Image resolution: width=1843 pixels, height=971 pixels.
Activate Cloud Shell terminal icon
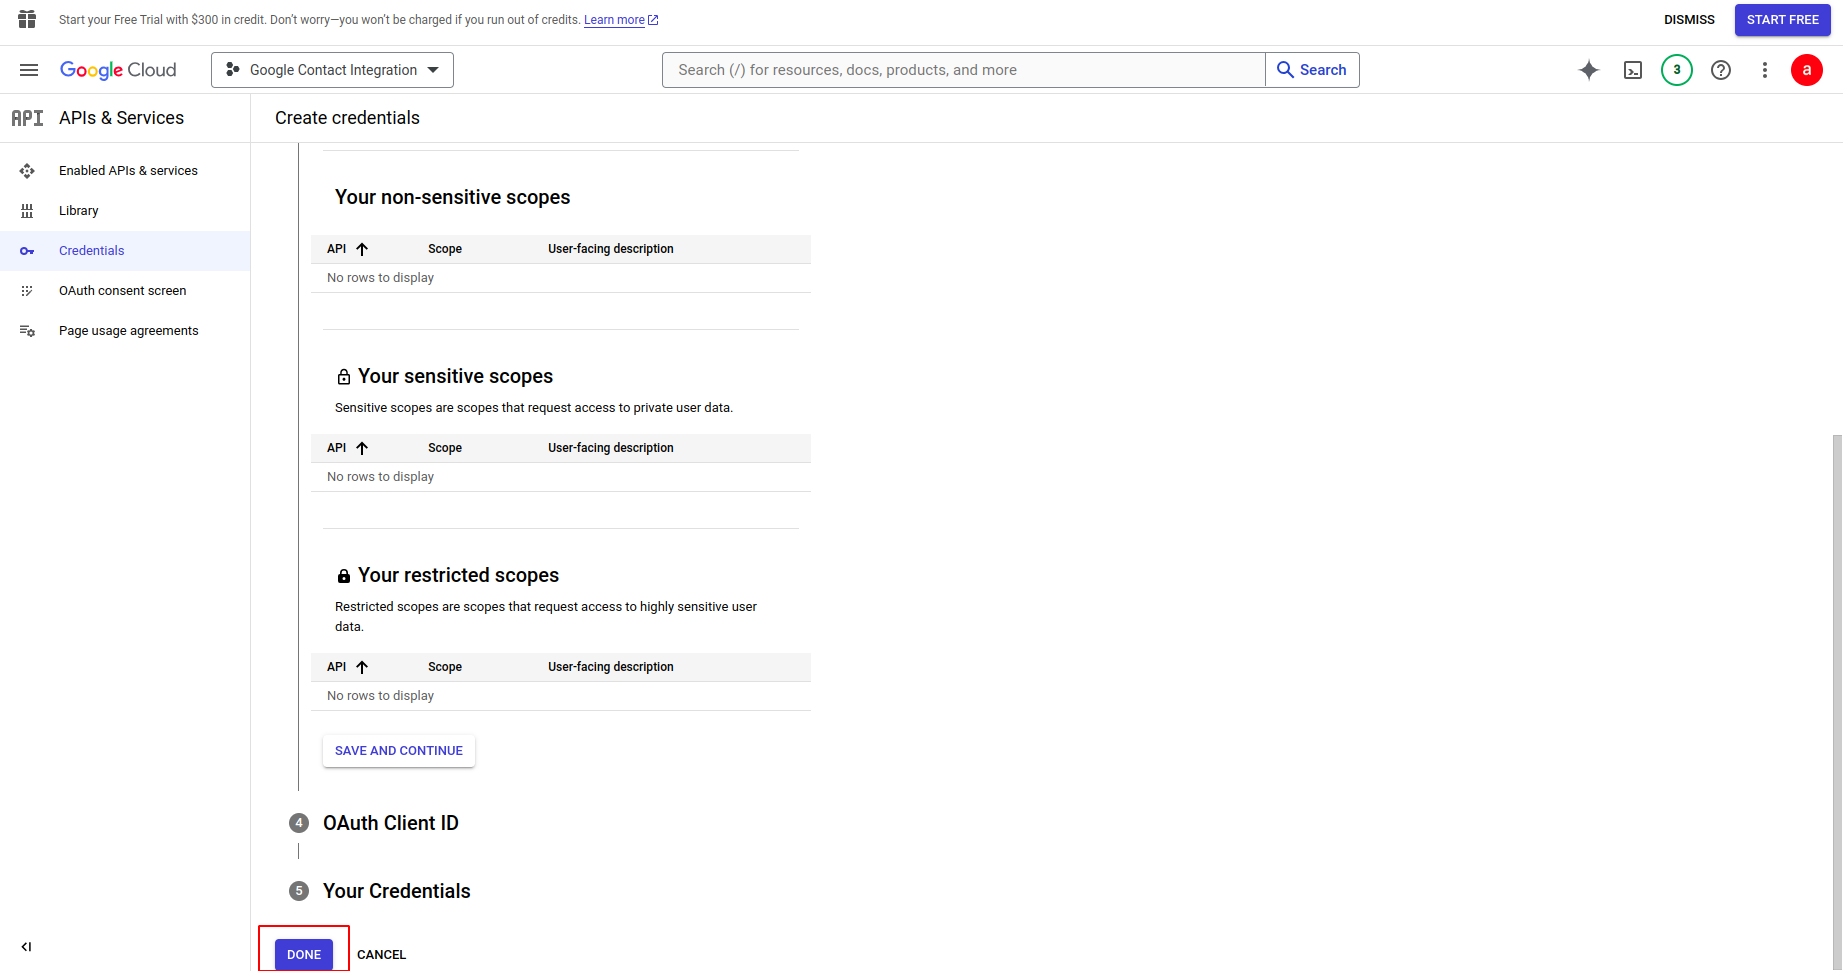point(1633,70)
